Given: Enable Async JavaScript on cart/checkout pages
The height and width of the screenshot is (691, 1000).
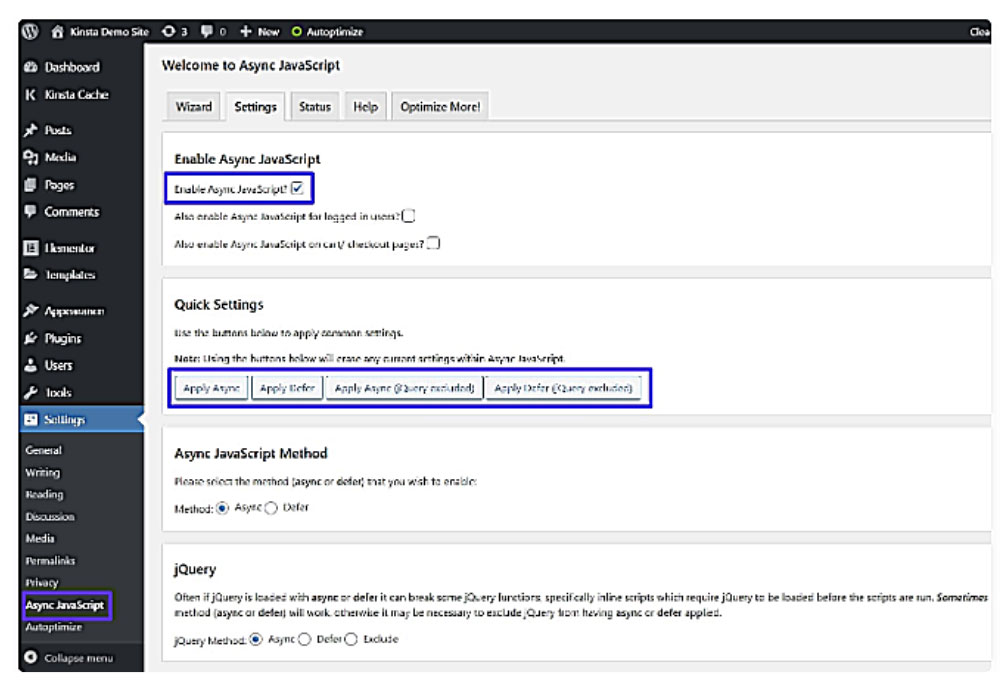Looking at the screenshot, I should point(434,243).
